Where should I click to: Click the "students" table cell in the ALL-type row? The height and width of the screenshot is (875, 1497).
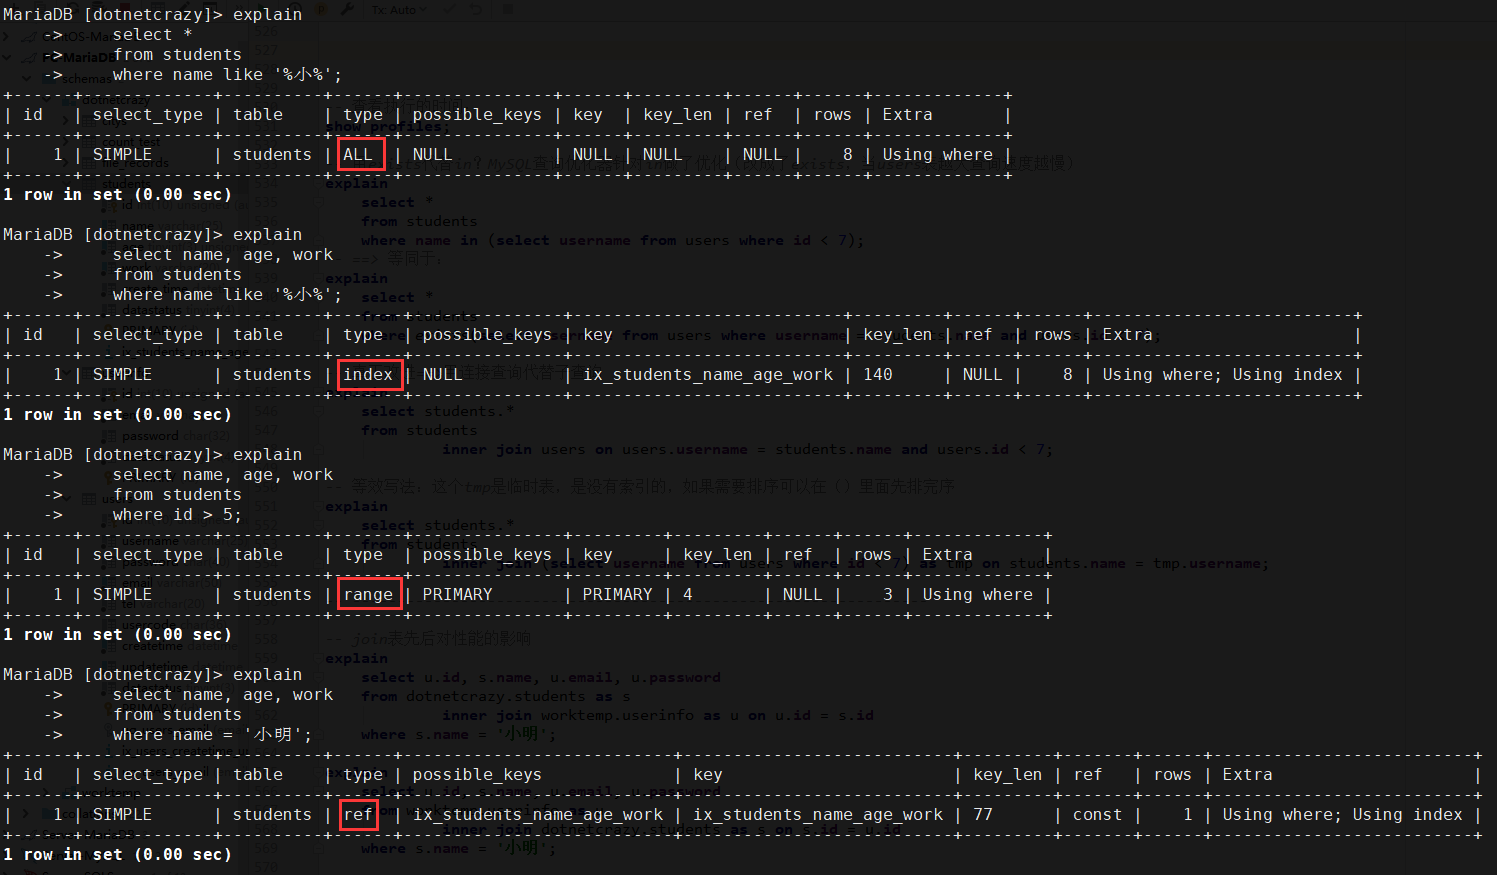272,155
